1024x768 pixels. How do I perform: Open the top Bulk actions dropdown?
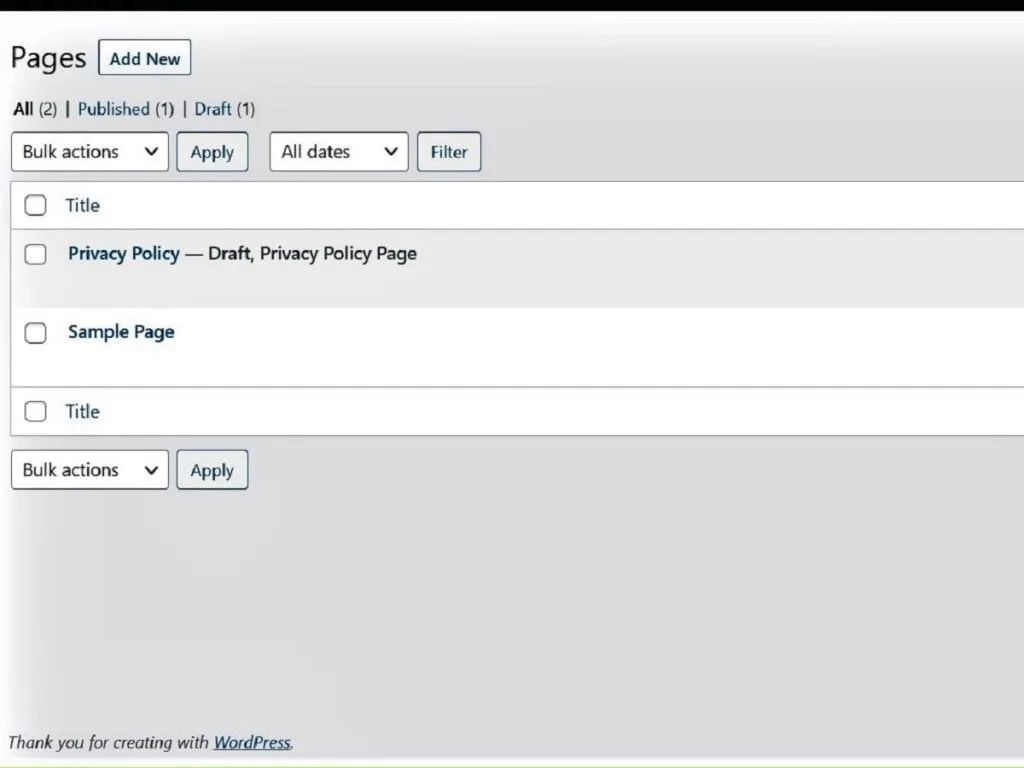(x=89, y=152)
